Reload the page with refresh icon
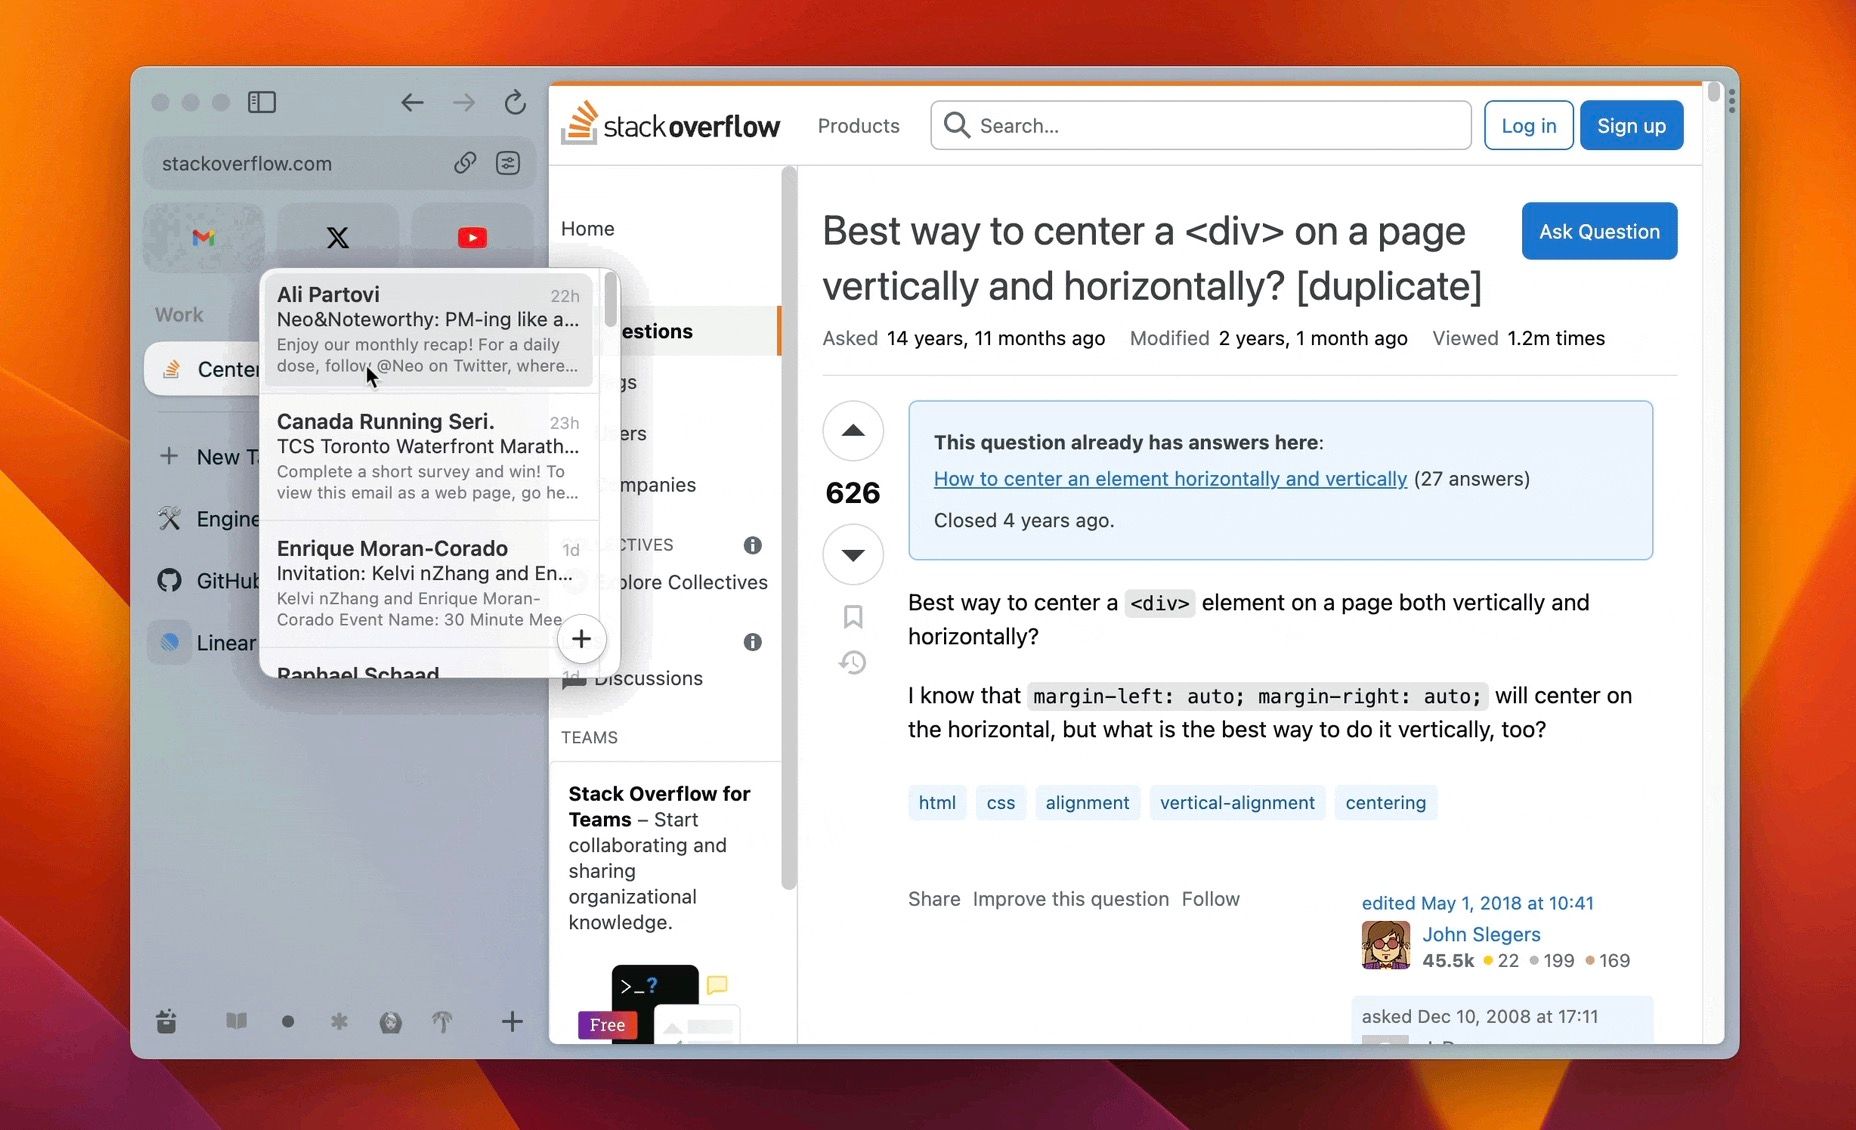This screenshot has height=1130, width=1856. click(515, 102)
